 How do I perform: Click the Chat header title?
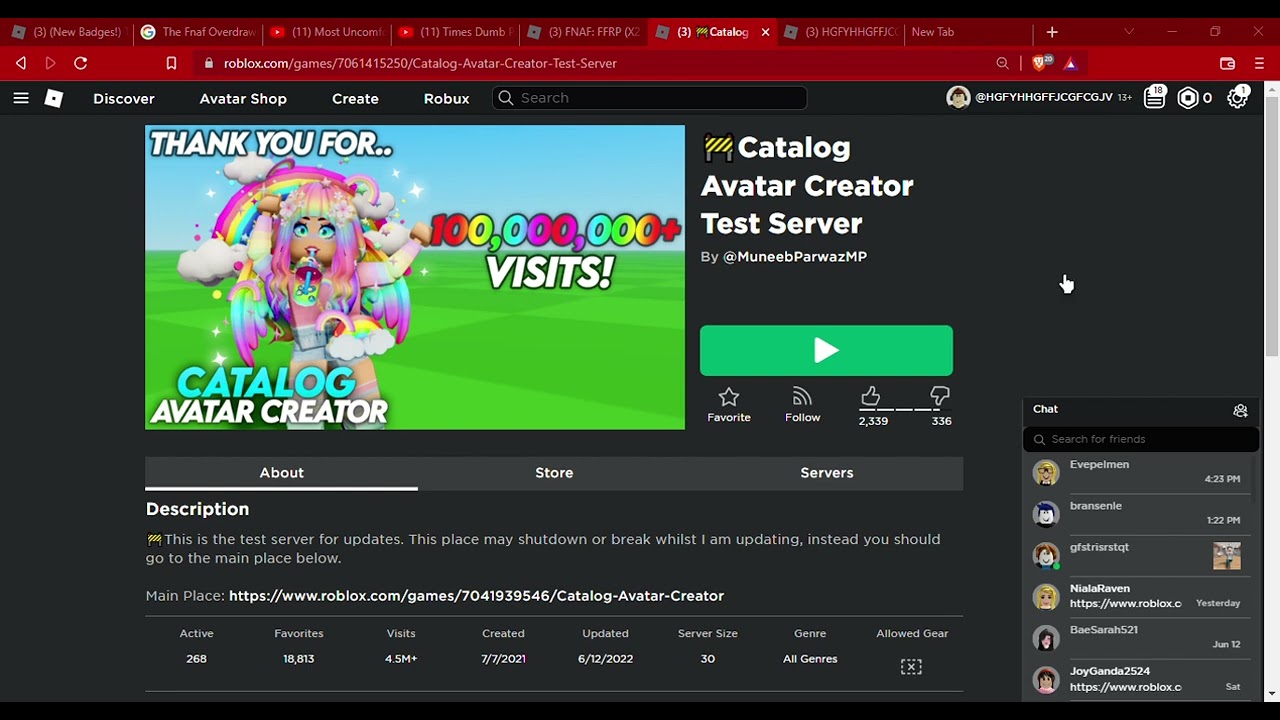tap(1045, 409)
